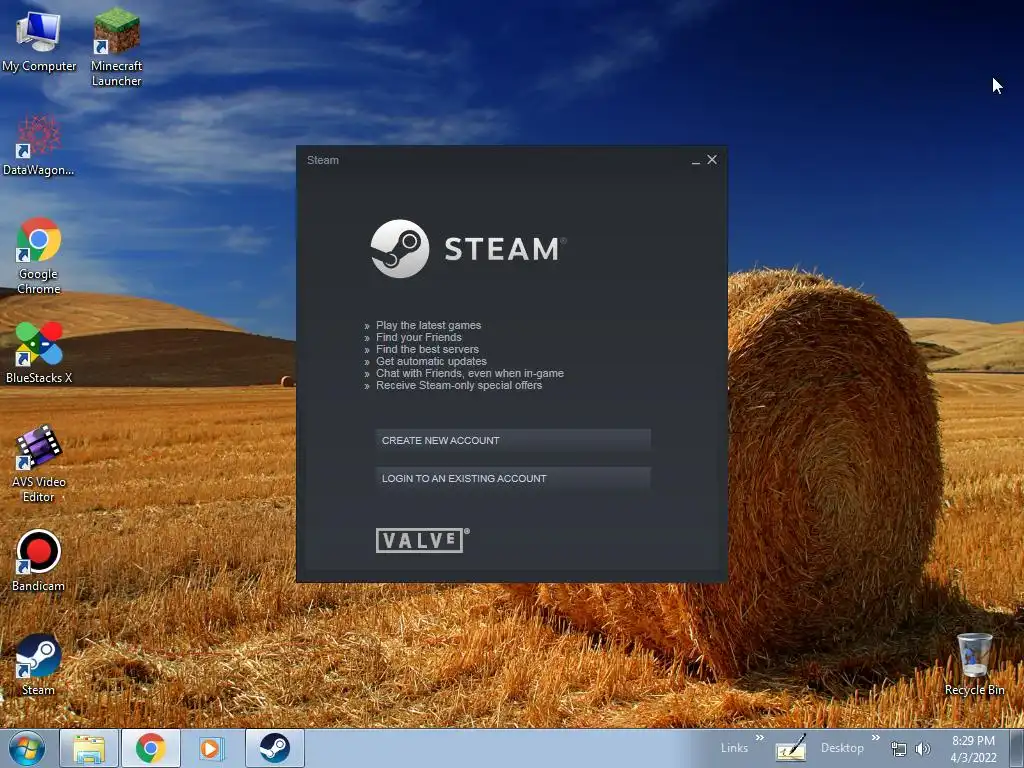This screenshot has width=1024, height=768.
Task: Click the Show Desktop strip beside the clock
Action: [1018, 748]
